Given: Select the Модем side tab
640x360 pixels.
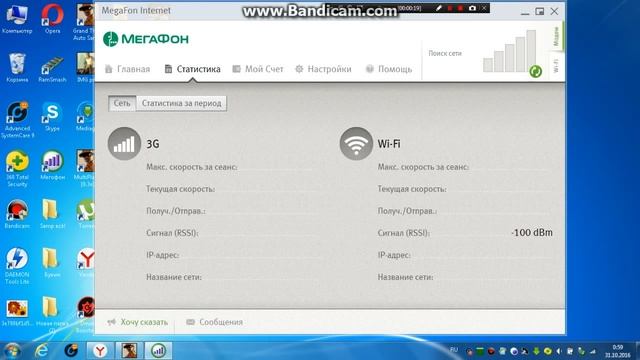Looking at the screenshot, I should 556,36.
